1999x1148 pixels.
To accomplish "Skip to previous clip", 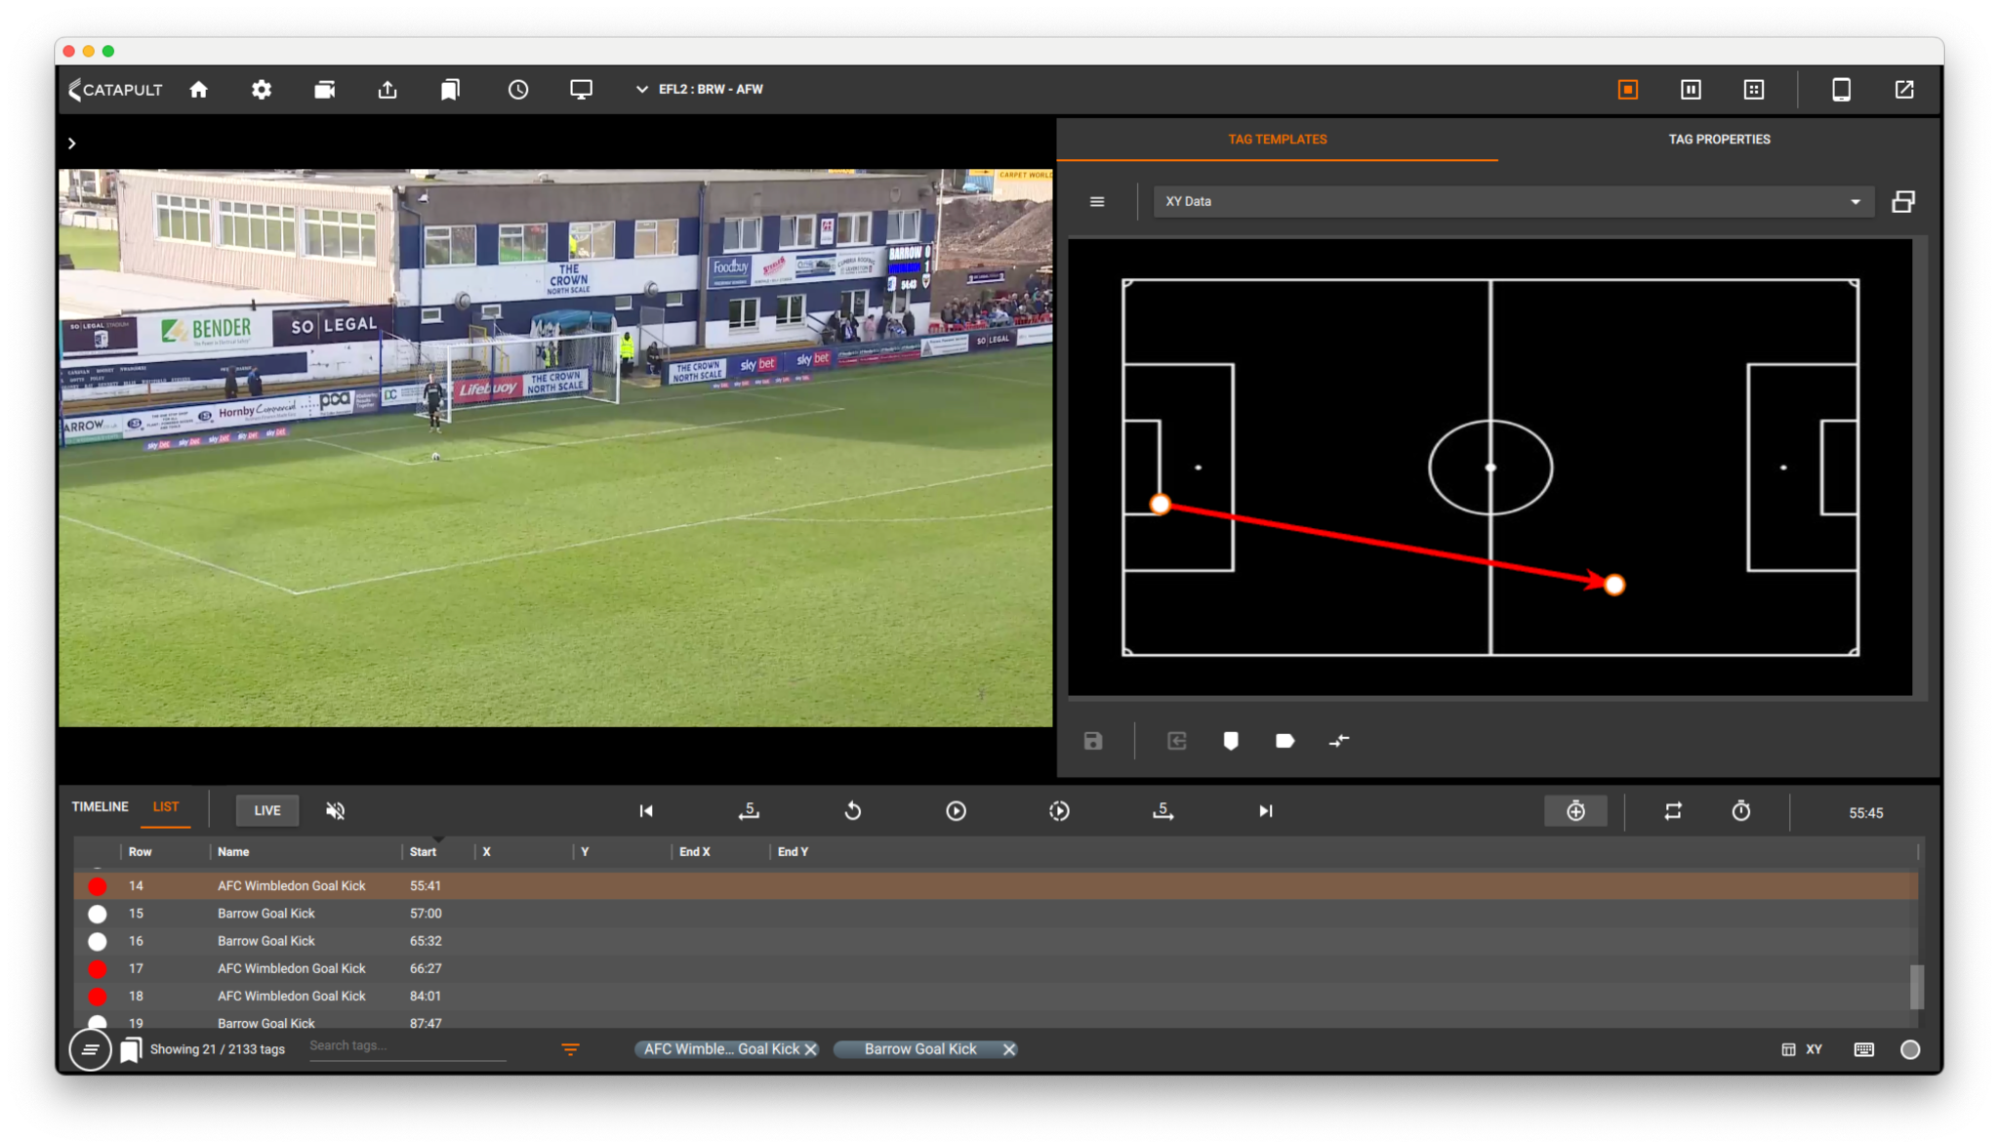I will coord(646,811).
